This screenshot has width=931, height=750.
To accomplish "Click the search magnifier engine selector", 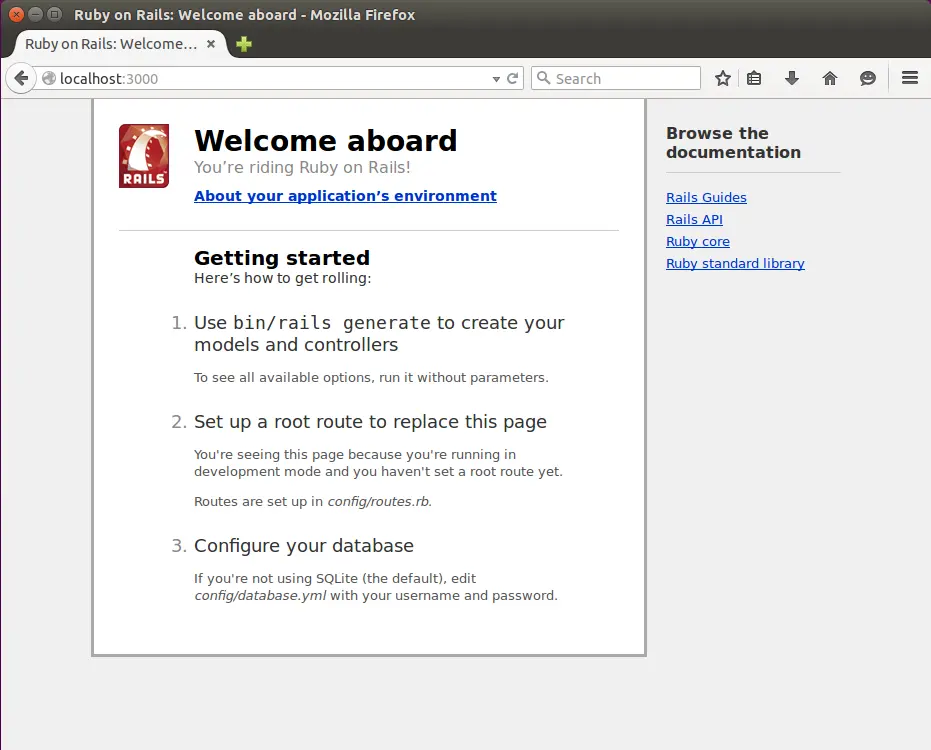I will (x=543, y=78).
